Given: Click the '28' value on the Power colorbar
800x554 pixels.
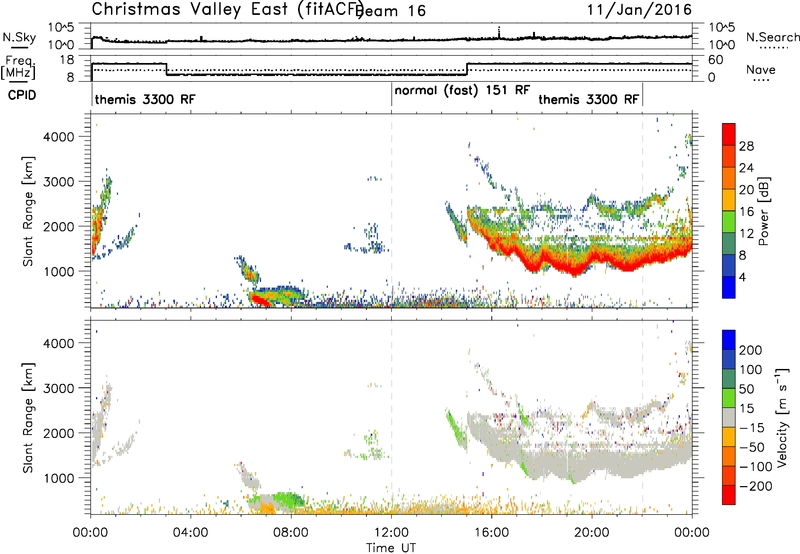Looking at the screenshot, I should click(746, 146).
